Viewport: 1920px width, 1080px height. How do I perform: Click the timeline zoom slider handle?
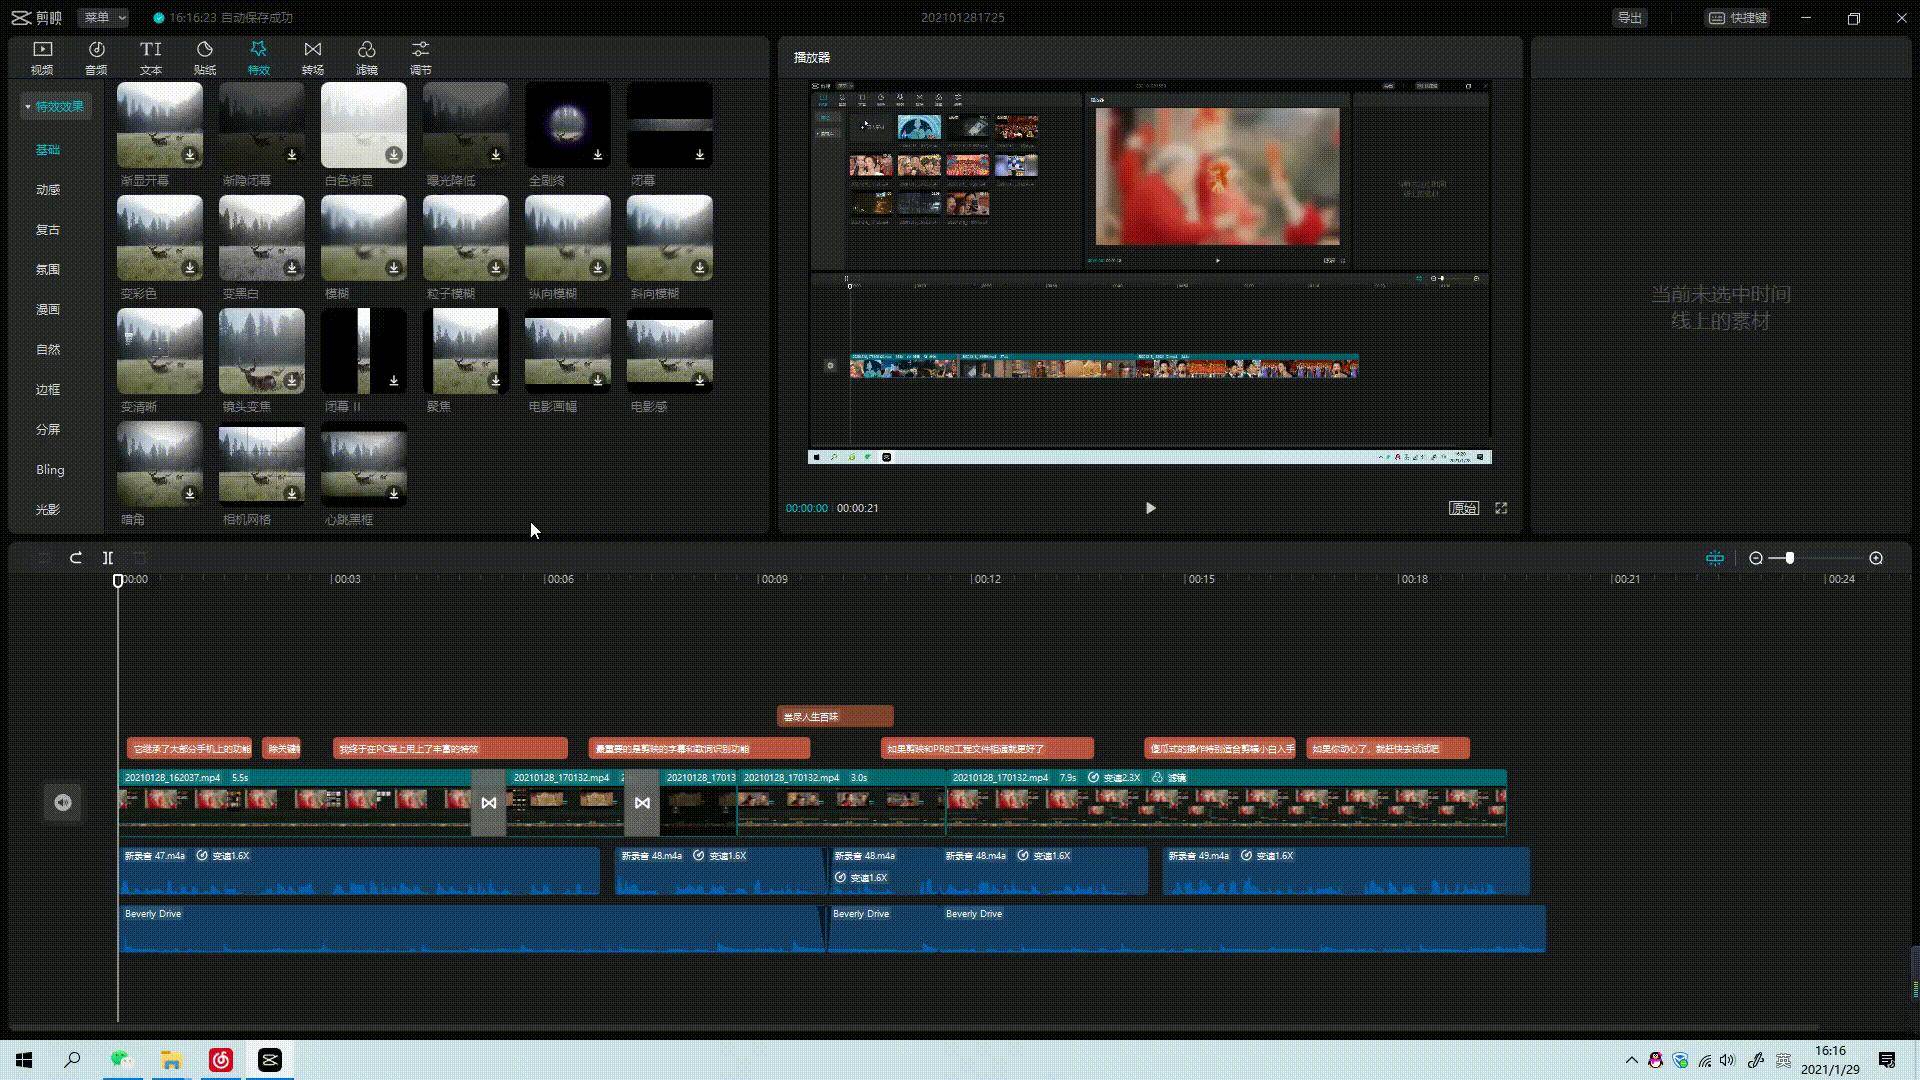[x=1790, y=558]
